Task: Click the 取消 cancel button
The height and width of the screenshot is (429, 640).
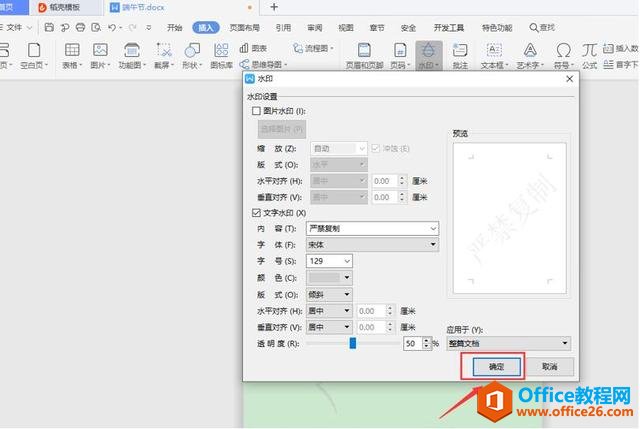Action: pyautogui.click(x=549, y=367)
